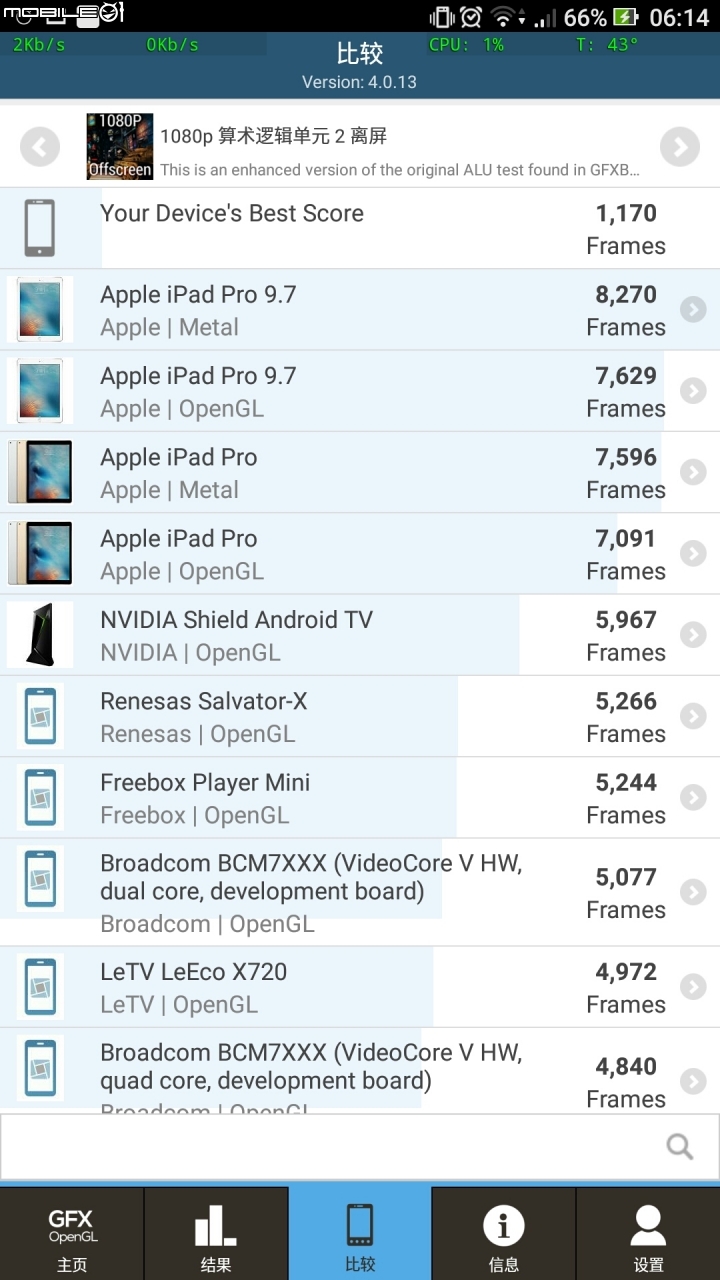Tap the battery indicator in status bar
The width and height of the screenshot is (720, 1280).
click(x=625, y=17)
